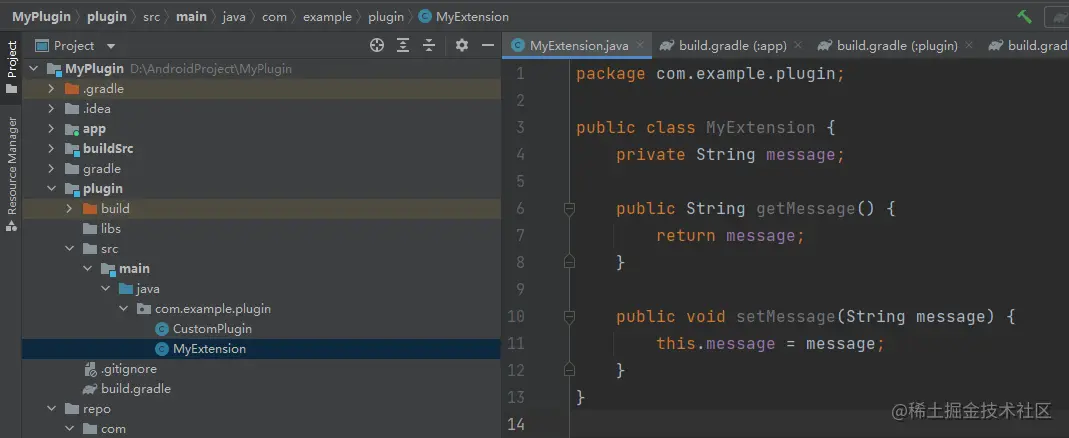Click the setMessage method name in code

coord(786,317)
